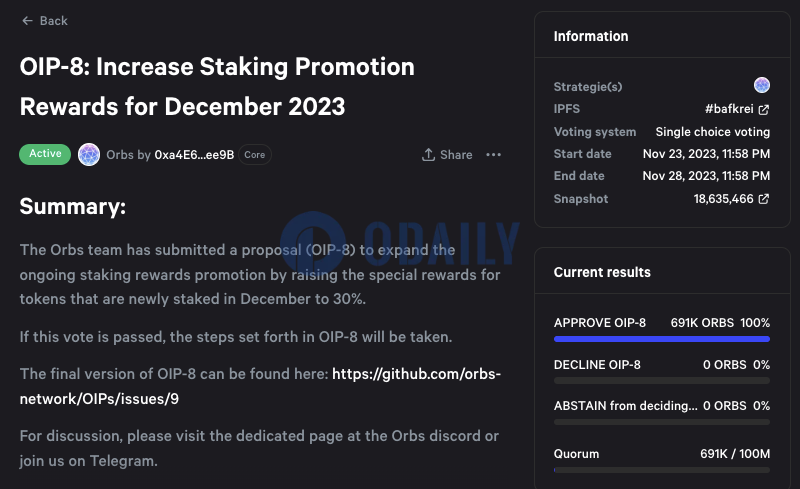800x489 pixels.
Task: Click the snapshot number 18,635,466
Action: pos(723,199)
